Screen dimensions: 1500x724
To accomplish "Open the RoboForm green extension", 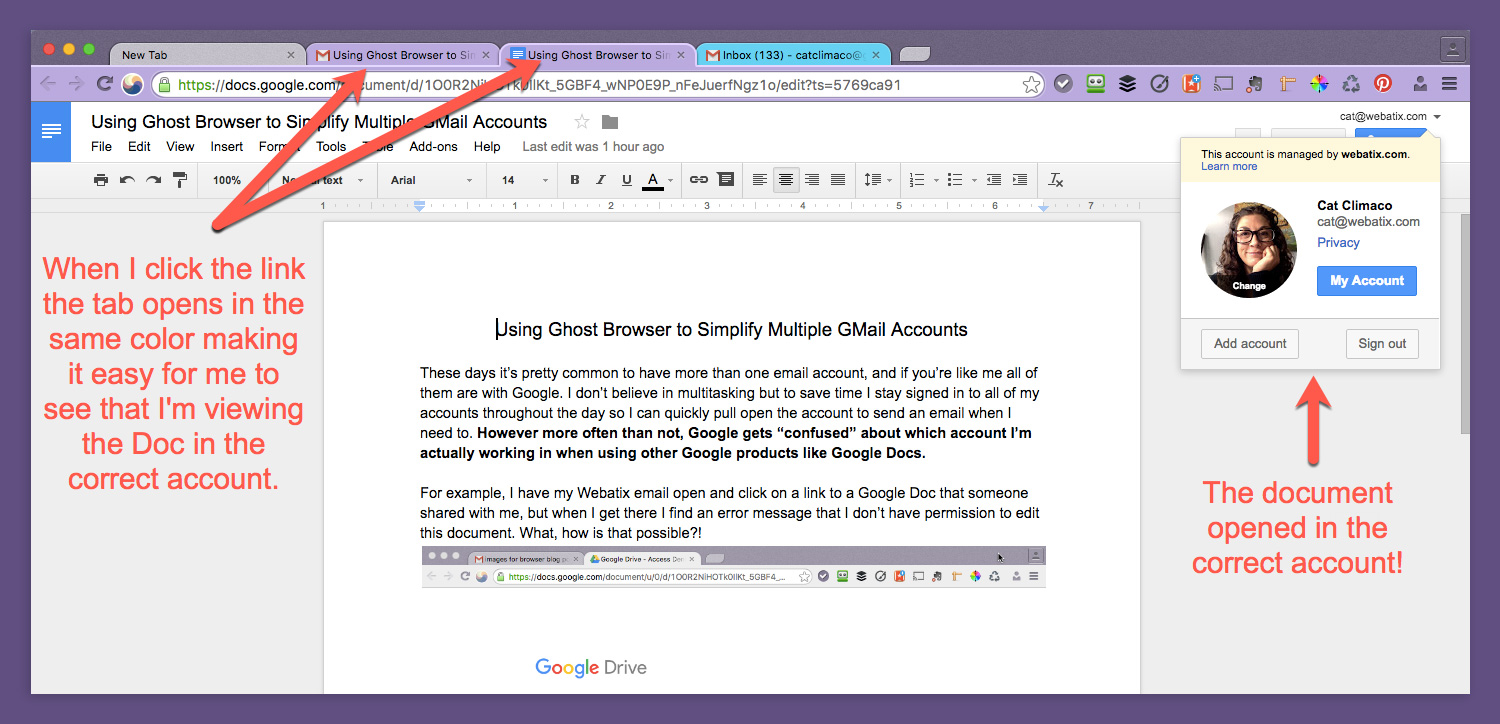I will pos(1096,85).
